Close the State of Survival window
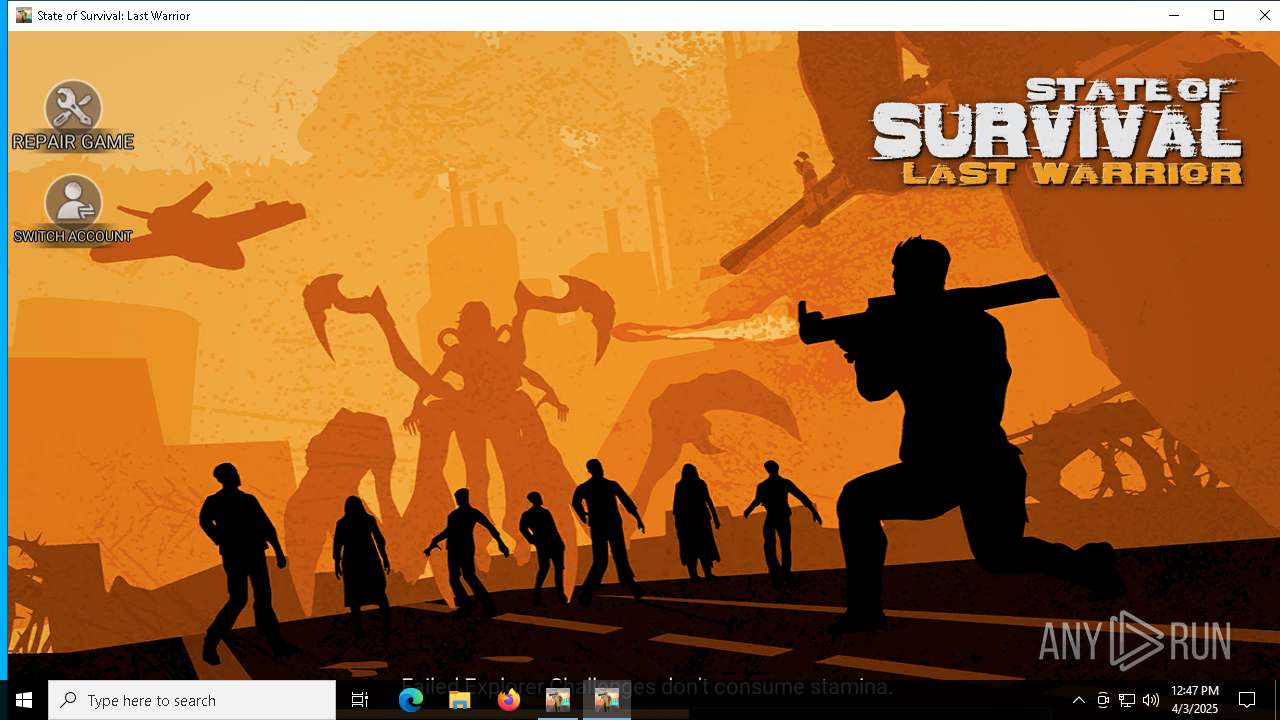The width and height of the screenshot is (1280, 720). [1264, 15]
